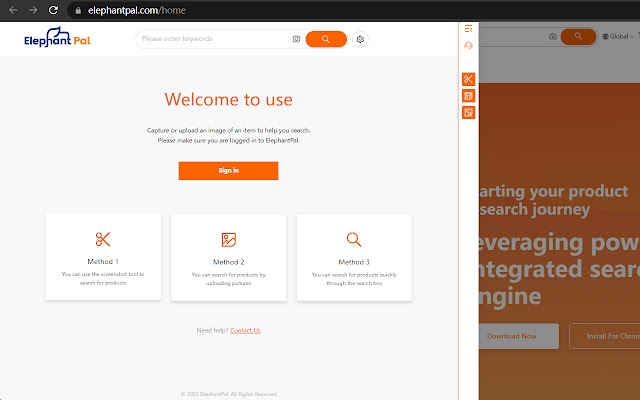Reload the page with the refresh icon

pos(53,10)
